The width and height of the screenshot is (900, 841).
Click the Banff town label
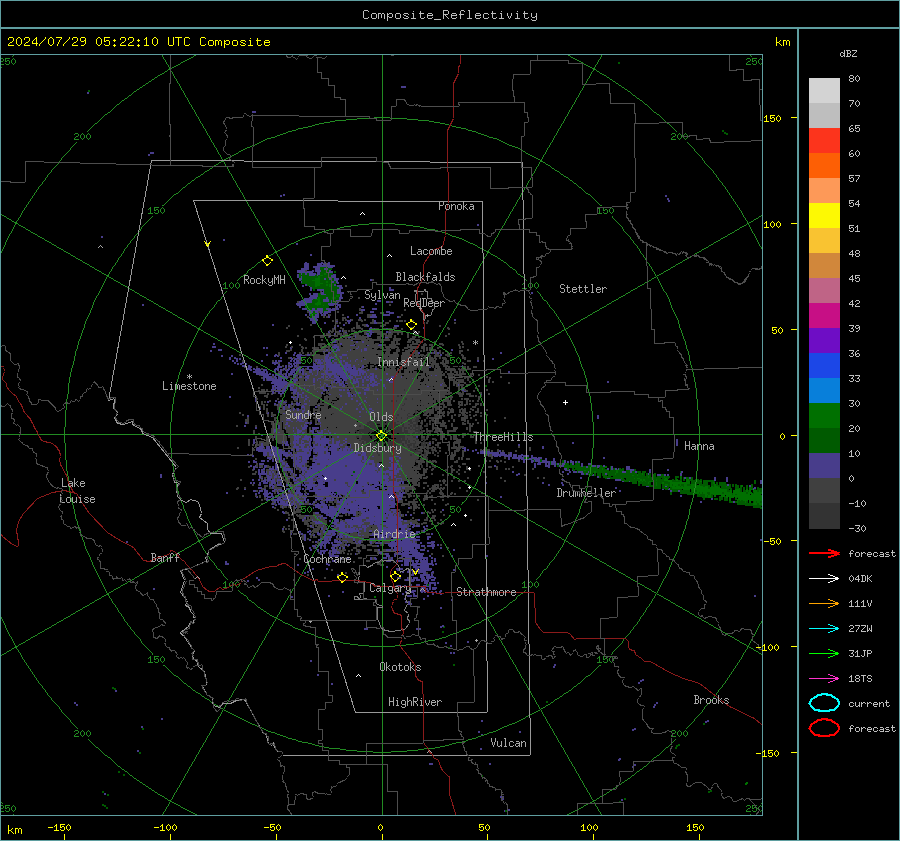coord(165,557)
